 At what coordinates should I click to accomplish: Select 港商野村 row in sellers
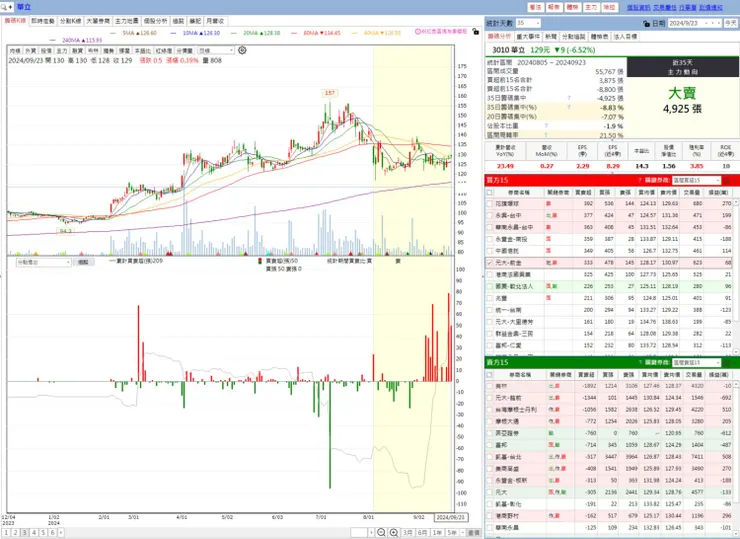[609, 515]
